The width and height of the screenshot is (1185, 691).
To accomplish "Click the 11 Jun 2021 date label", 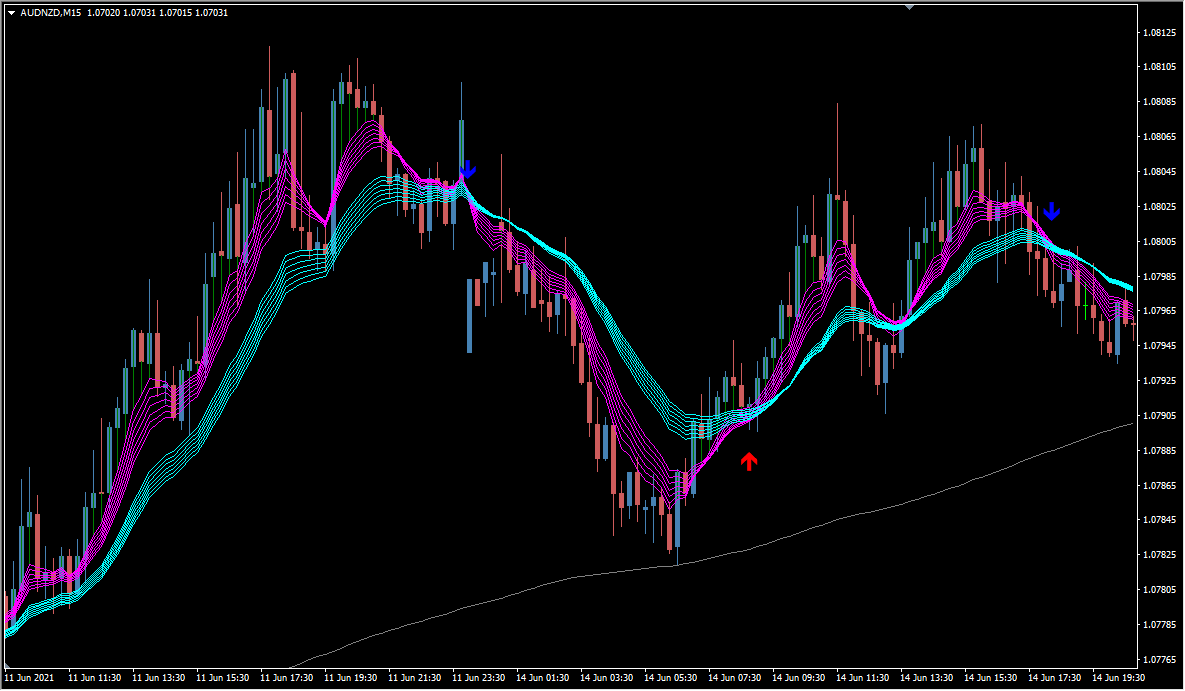I will pos(29,678).
